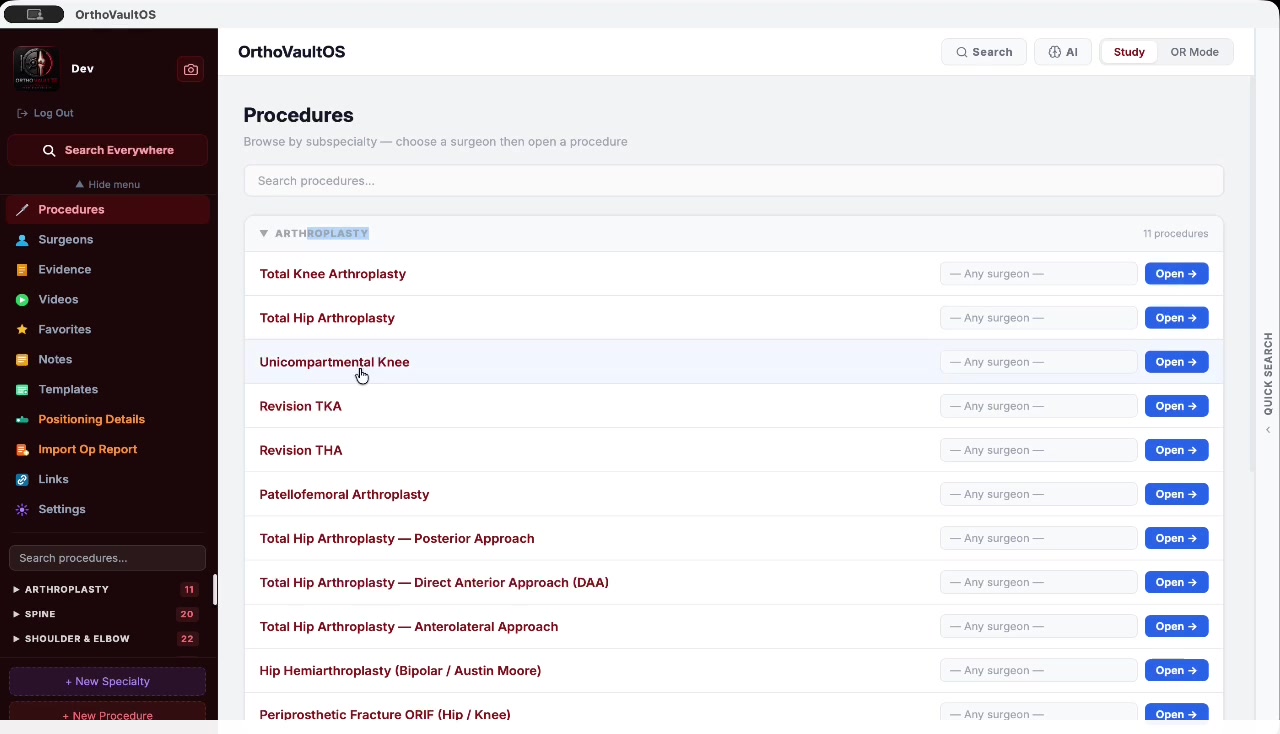Click the Evidence icon in sidebar

click(x=22, y=270)
